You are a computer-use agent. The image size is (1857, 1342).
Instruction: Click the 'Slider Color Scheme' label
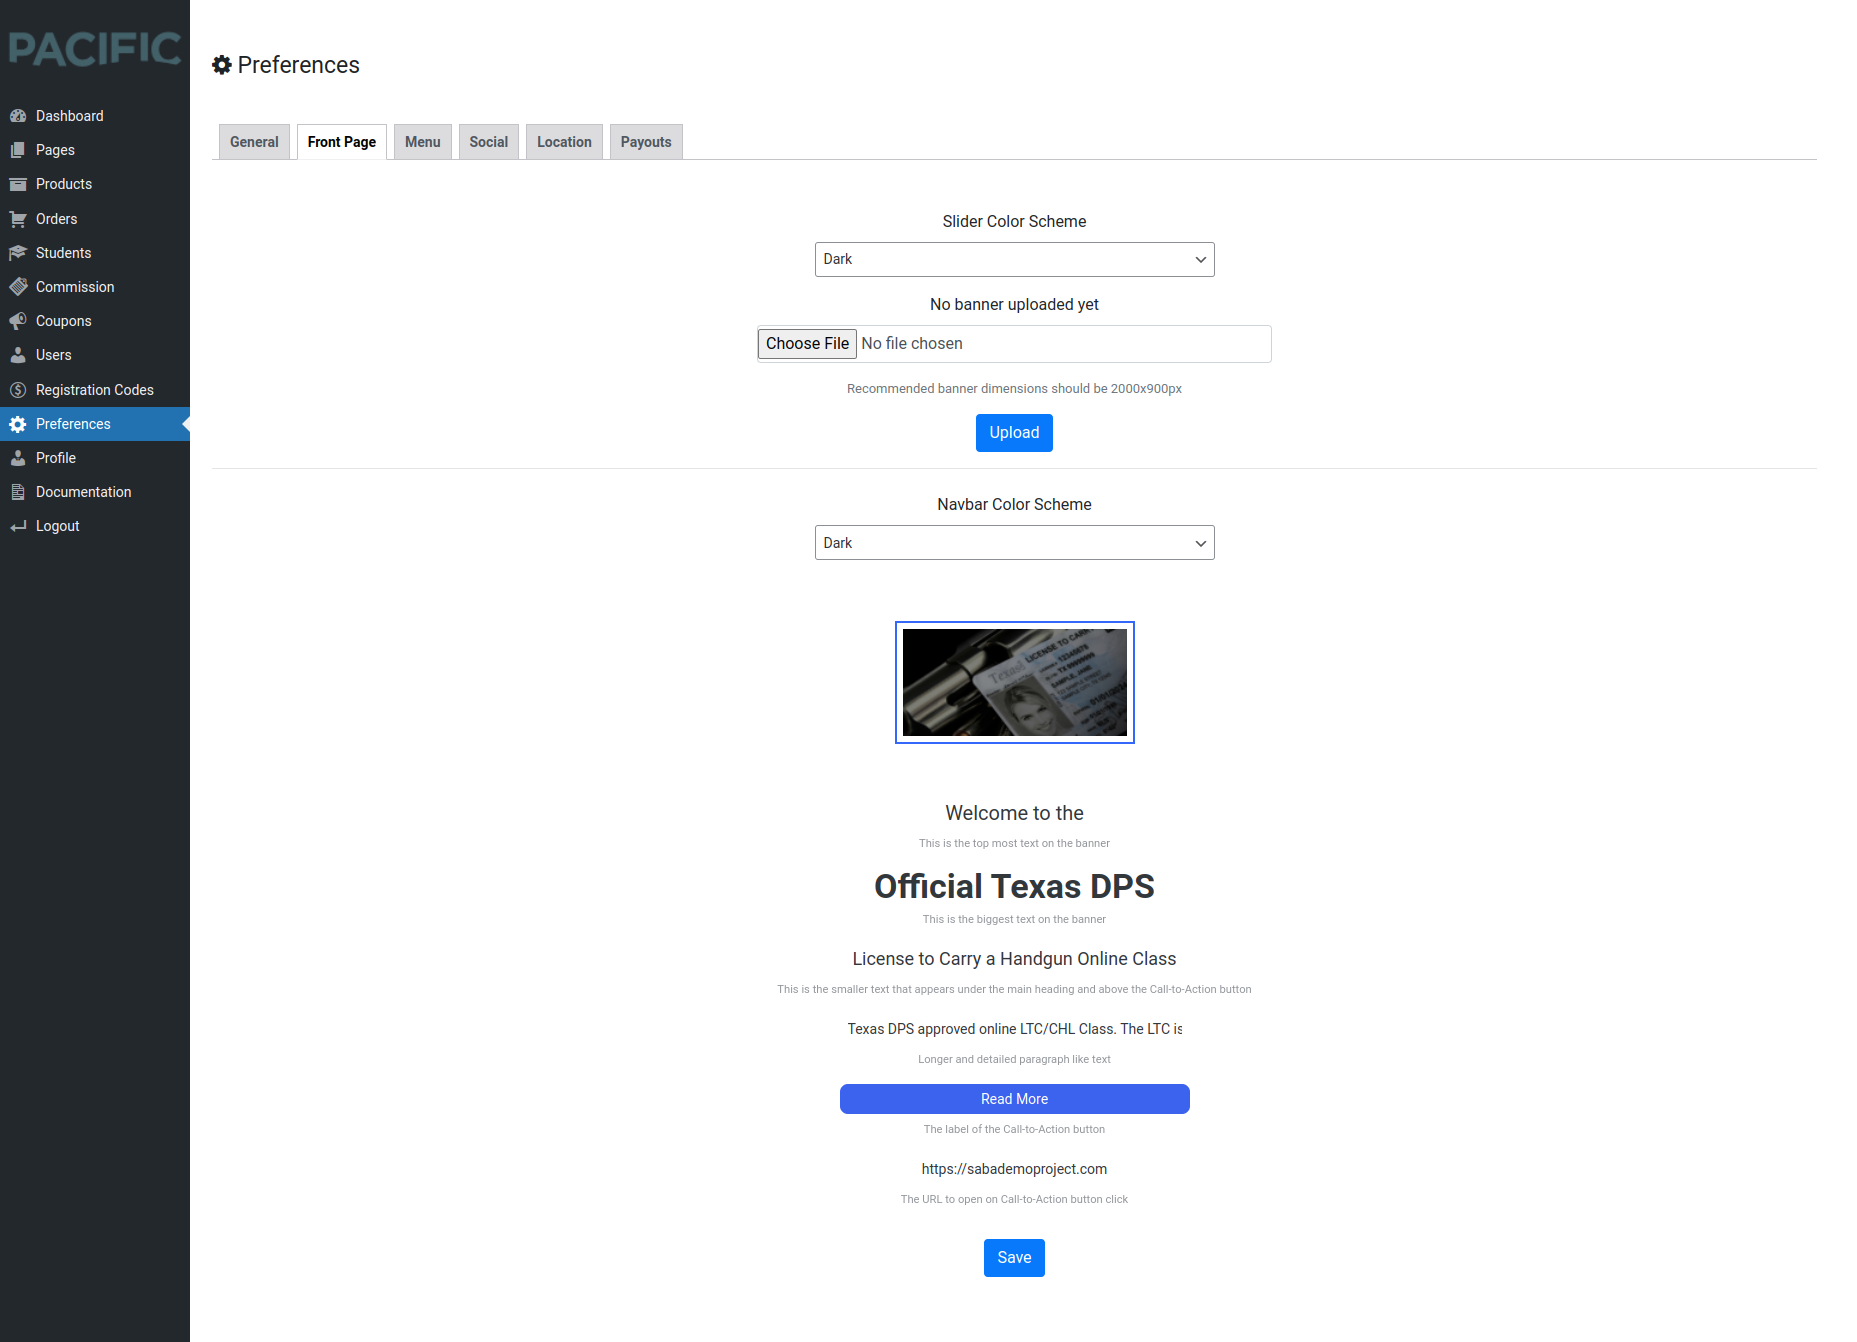click(1014, 222)
